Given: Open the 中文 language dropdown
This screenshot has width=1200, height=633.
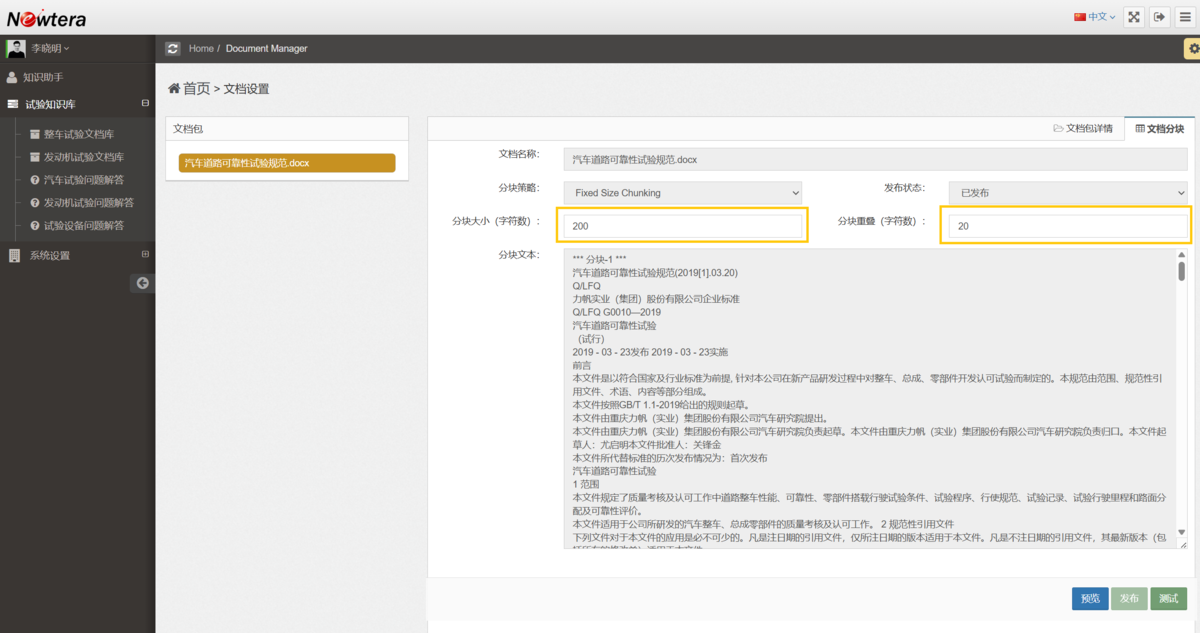Looking at the screenshot, I should [x=1095, y=17].
